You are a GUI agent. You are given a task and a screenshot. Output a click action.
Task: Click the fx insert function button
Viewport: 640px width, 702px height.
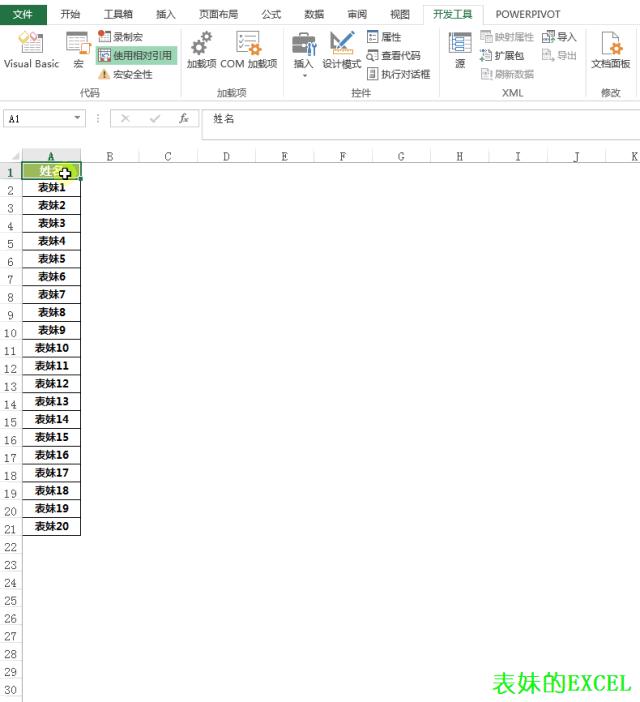(183, 119)
